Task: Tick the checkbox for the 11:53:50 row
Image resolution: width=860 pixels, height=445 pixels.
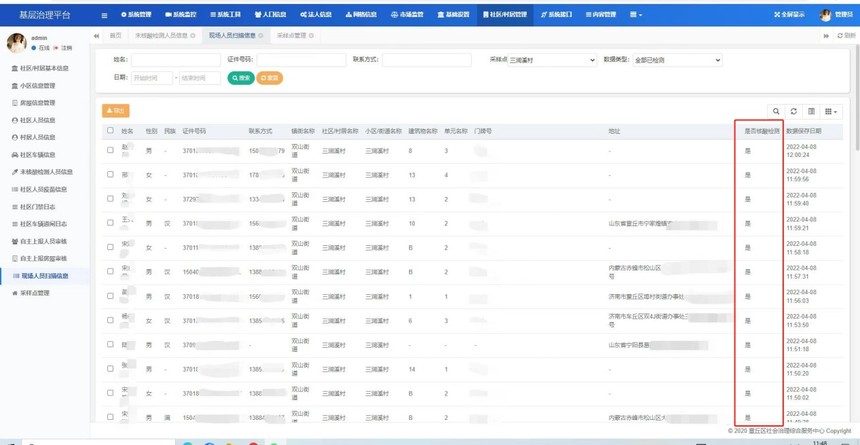Action: [x=110, y=320]
